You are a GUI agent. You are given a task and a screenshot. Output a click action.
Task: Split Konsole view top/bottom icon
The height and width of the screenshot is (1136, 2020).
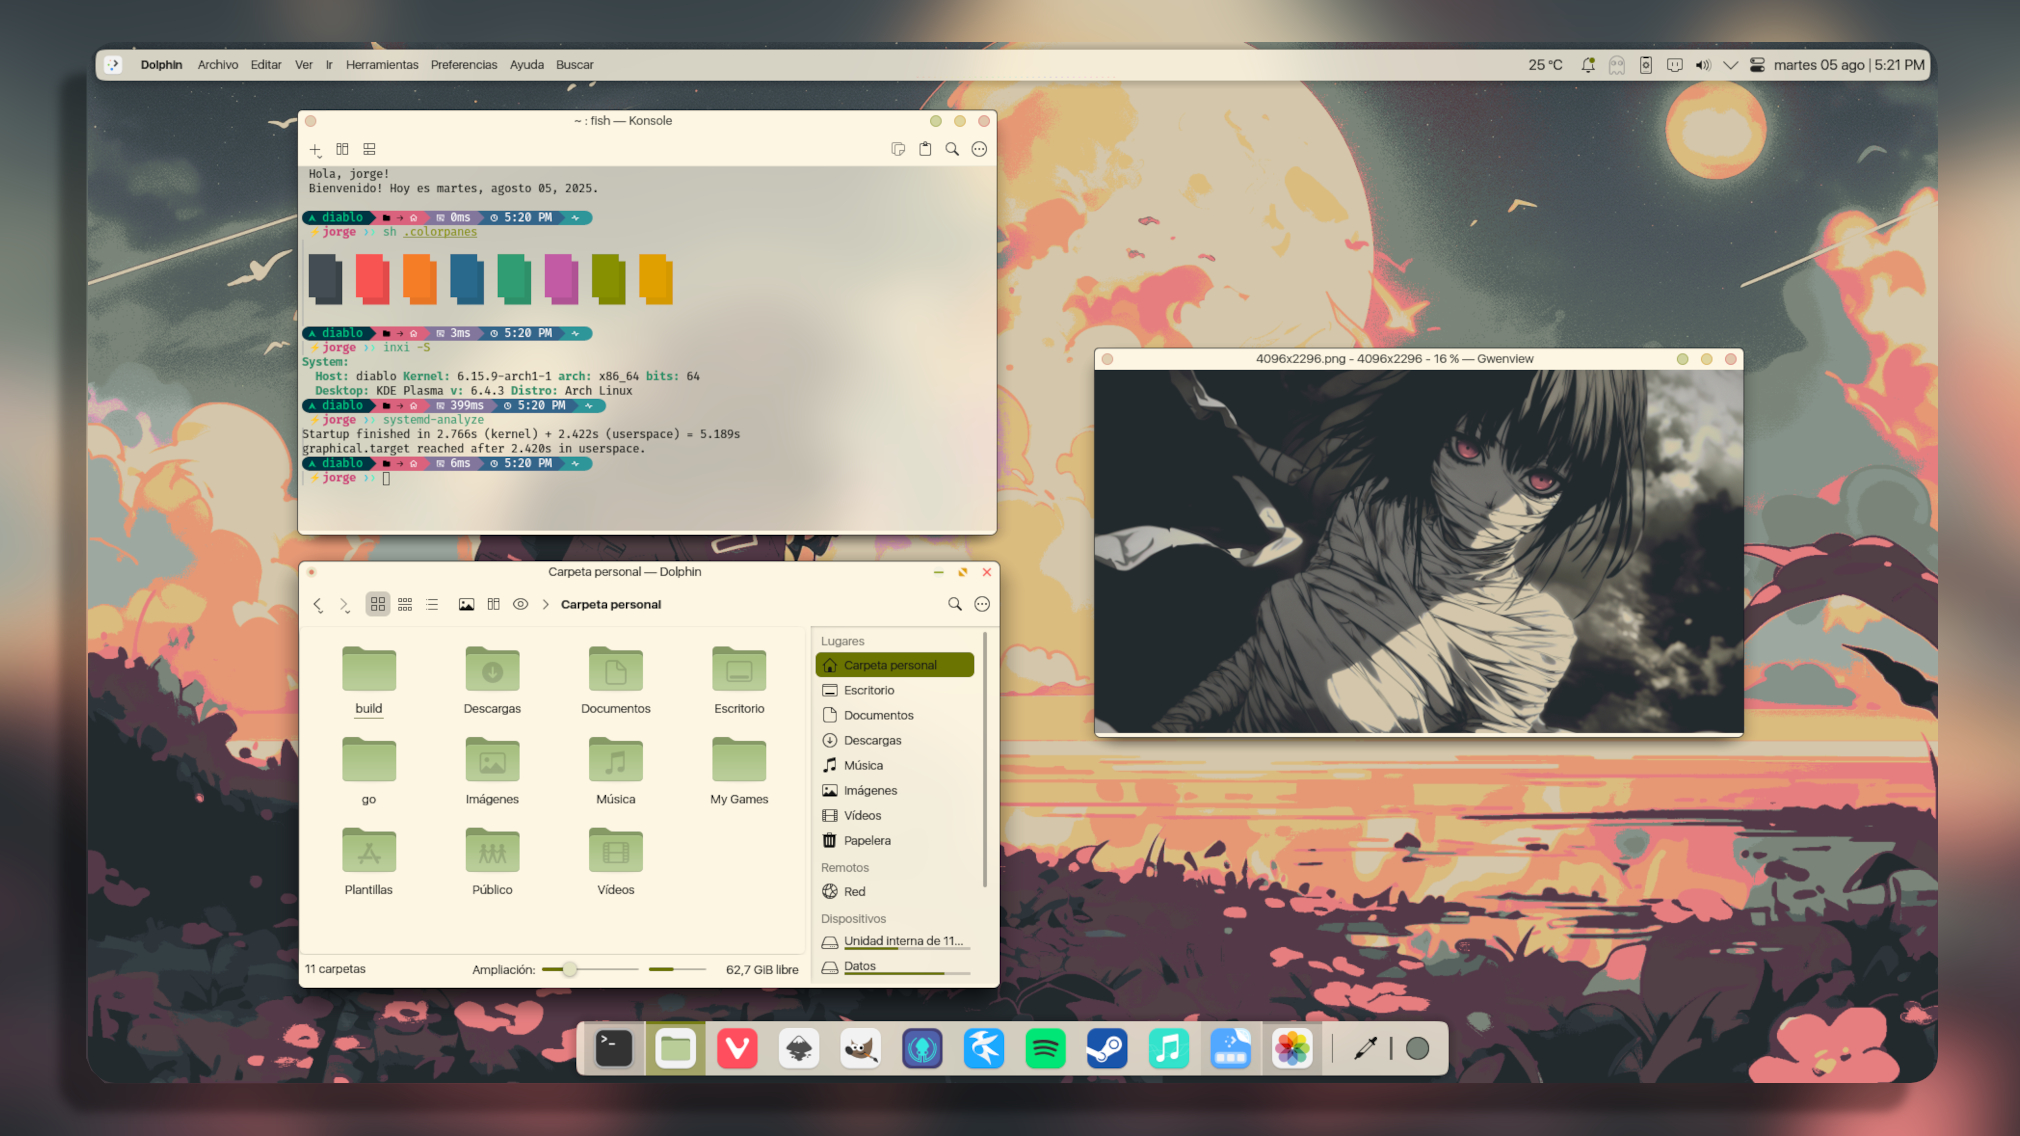click(369, 149)
